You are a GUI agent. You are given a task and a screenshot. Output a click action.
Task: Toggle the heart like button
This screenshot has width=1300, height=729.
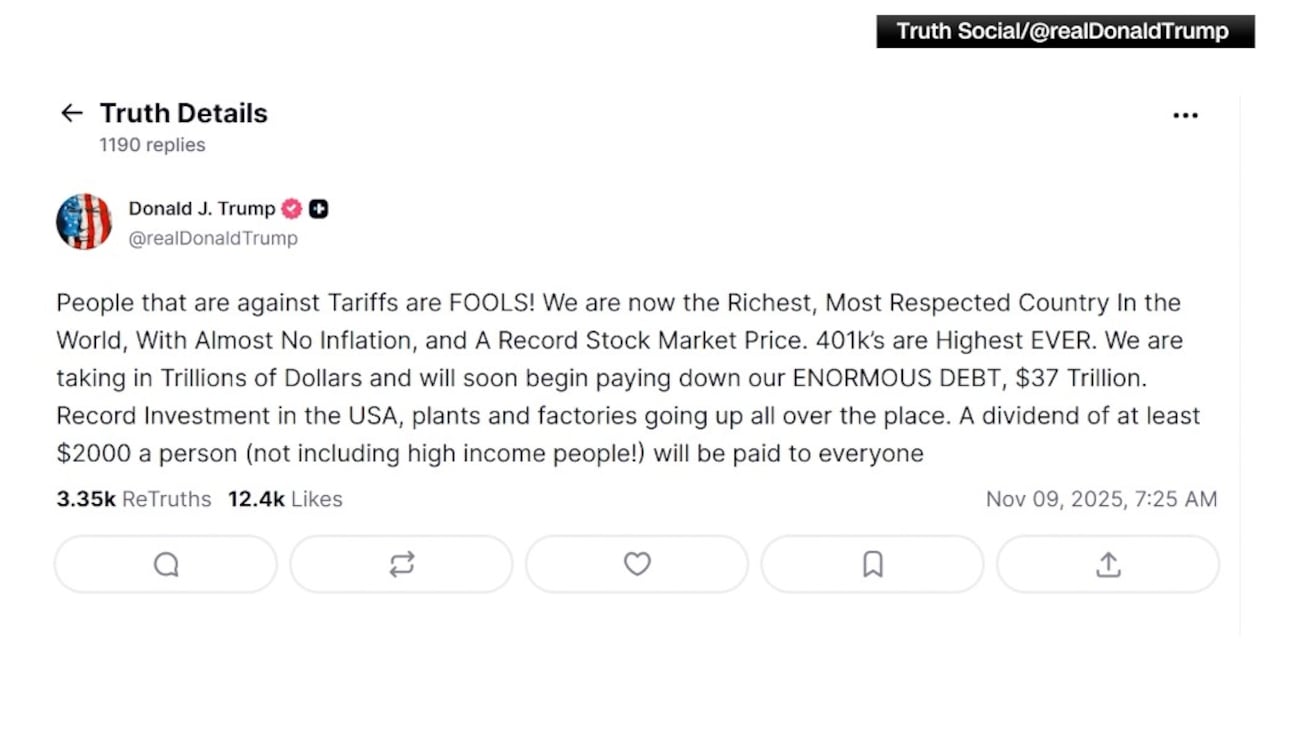click(x=637, y=565)
